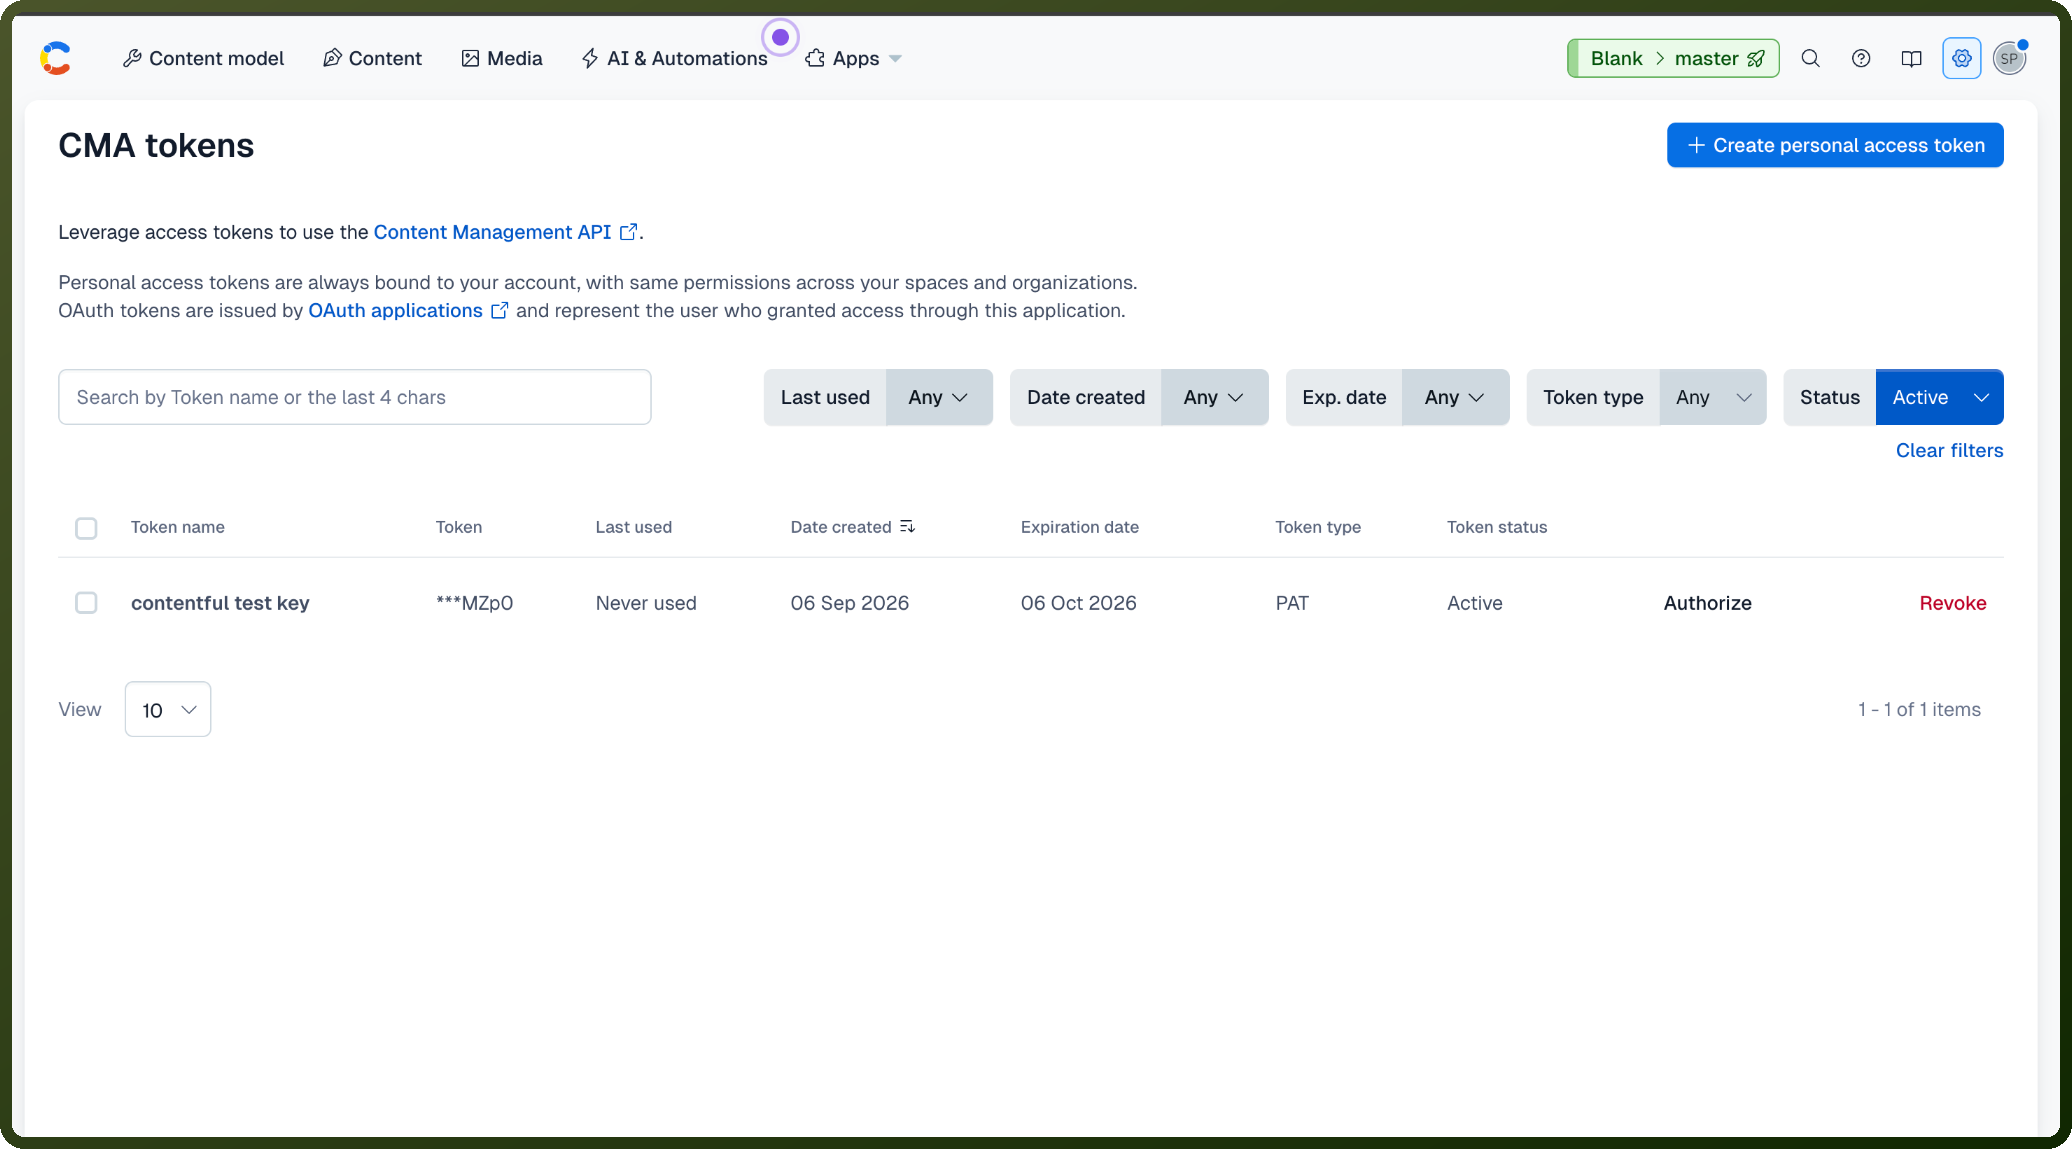Expand the Token type Any filter
Image resolution: width=2072 pixels, height=1149 pixels.
[1713, 397]
